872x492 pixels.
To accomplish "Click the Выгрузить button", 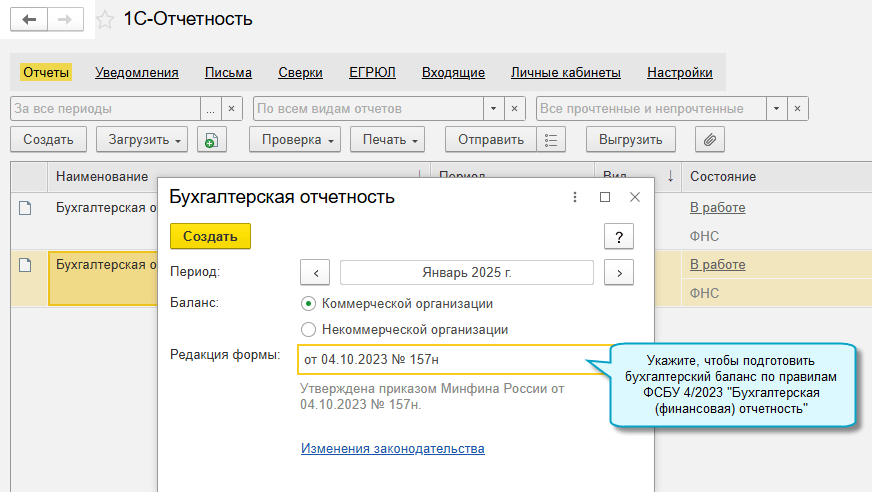I will pos(631,140).
